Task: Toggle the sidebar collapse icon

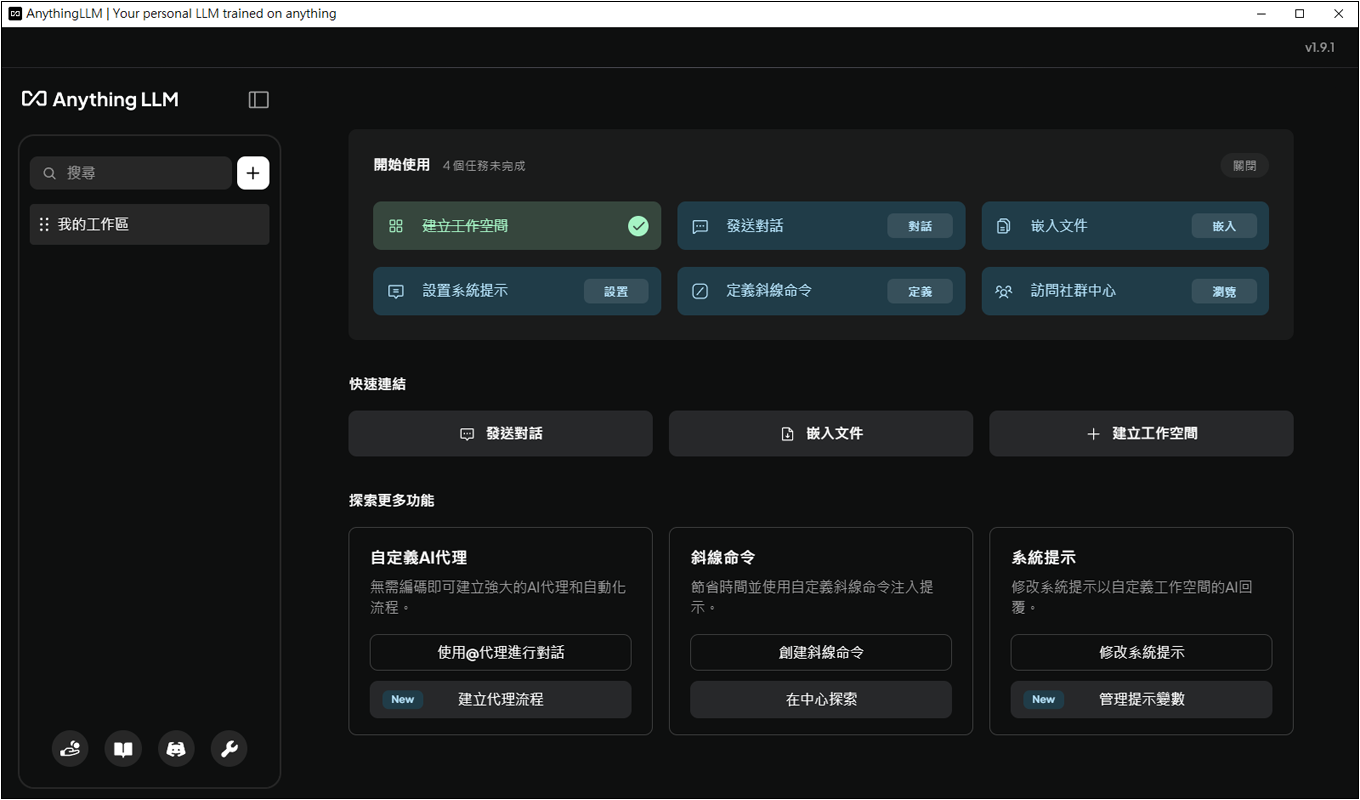Action: click(x=259, y=99)
